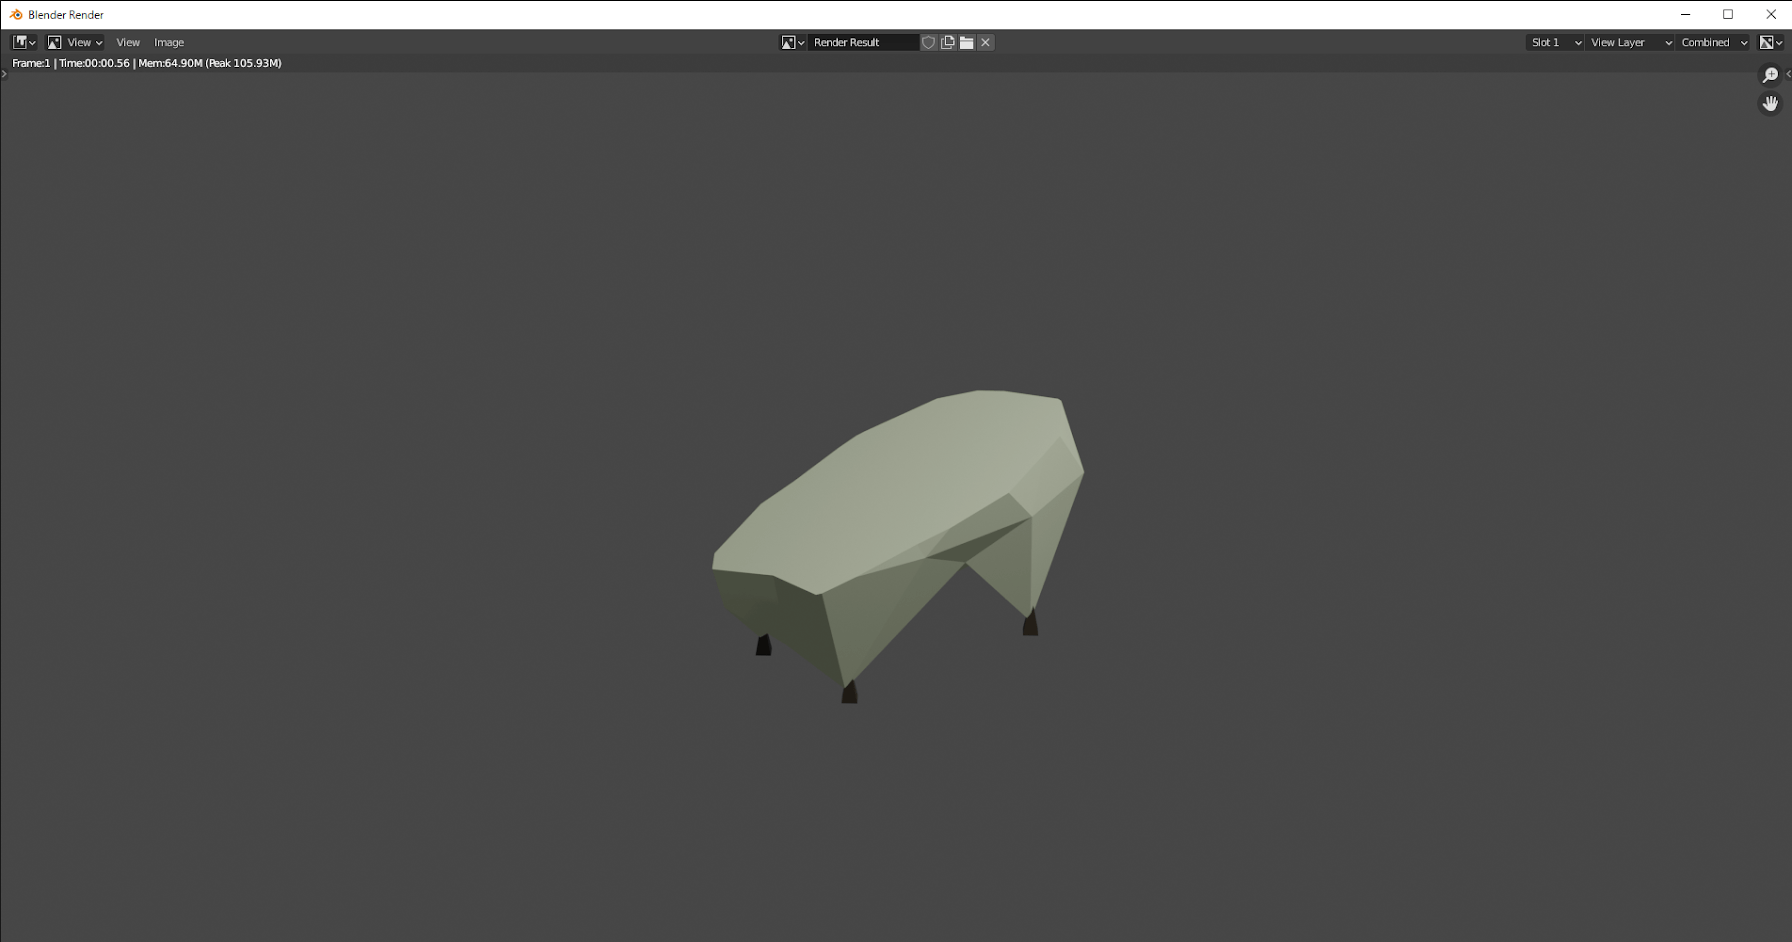Screen dimensions: 1792x942
Task: Expand the Slot 1 dropdown
Action: click(x=1555, y=42)
